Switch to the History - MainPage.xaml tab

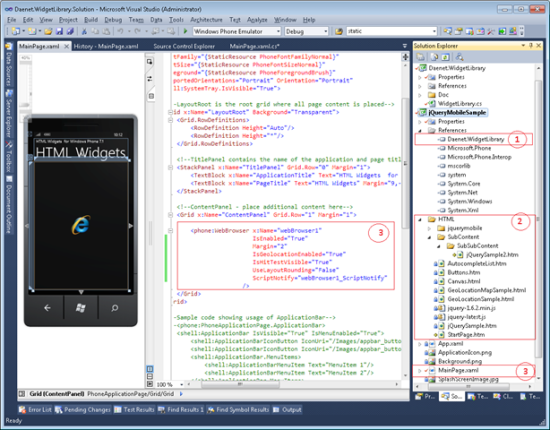tap(106, 46)
